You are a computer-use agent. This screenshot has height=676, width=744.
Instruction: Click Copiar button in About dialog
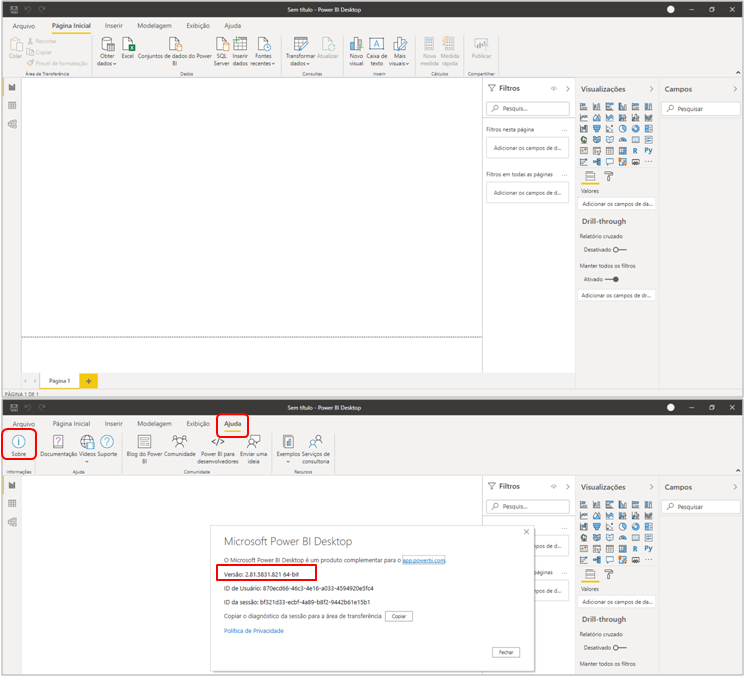[398, 616]
